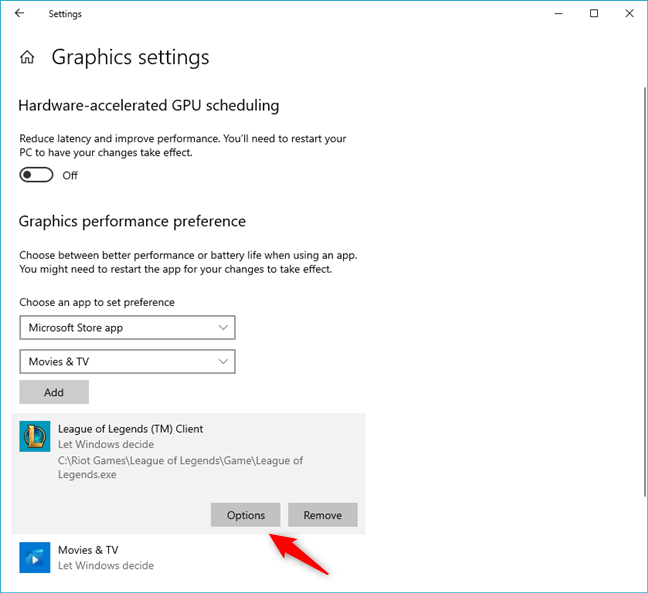The image size is (648, 593).
Task: Click 'Let Windows decide' under Movies & TV
Action: pyautogui.click(x=106, y=565)
